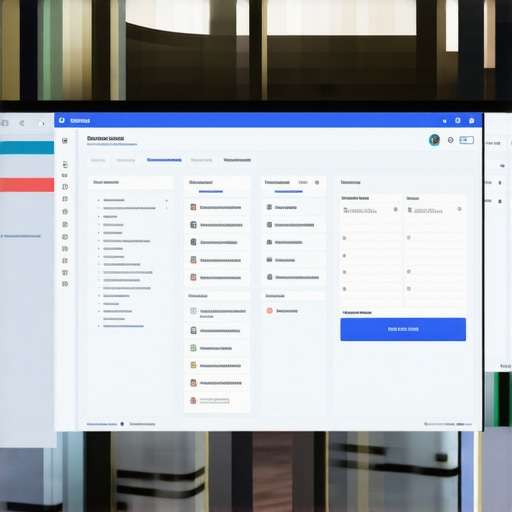This screenshot has width=512, height=512.
Task: Click the app logo in blue header bar
Action: (x=62, y=120)
